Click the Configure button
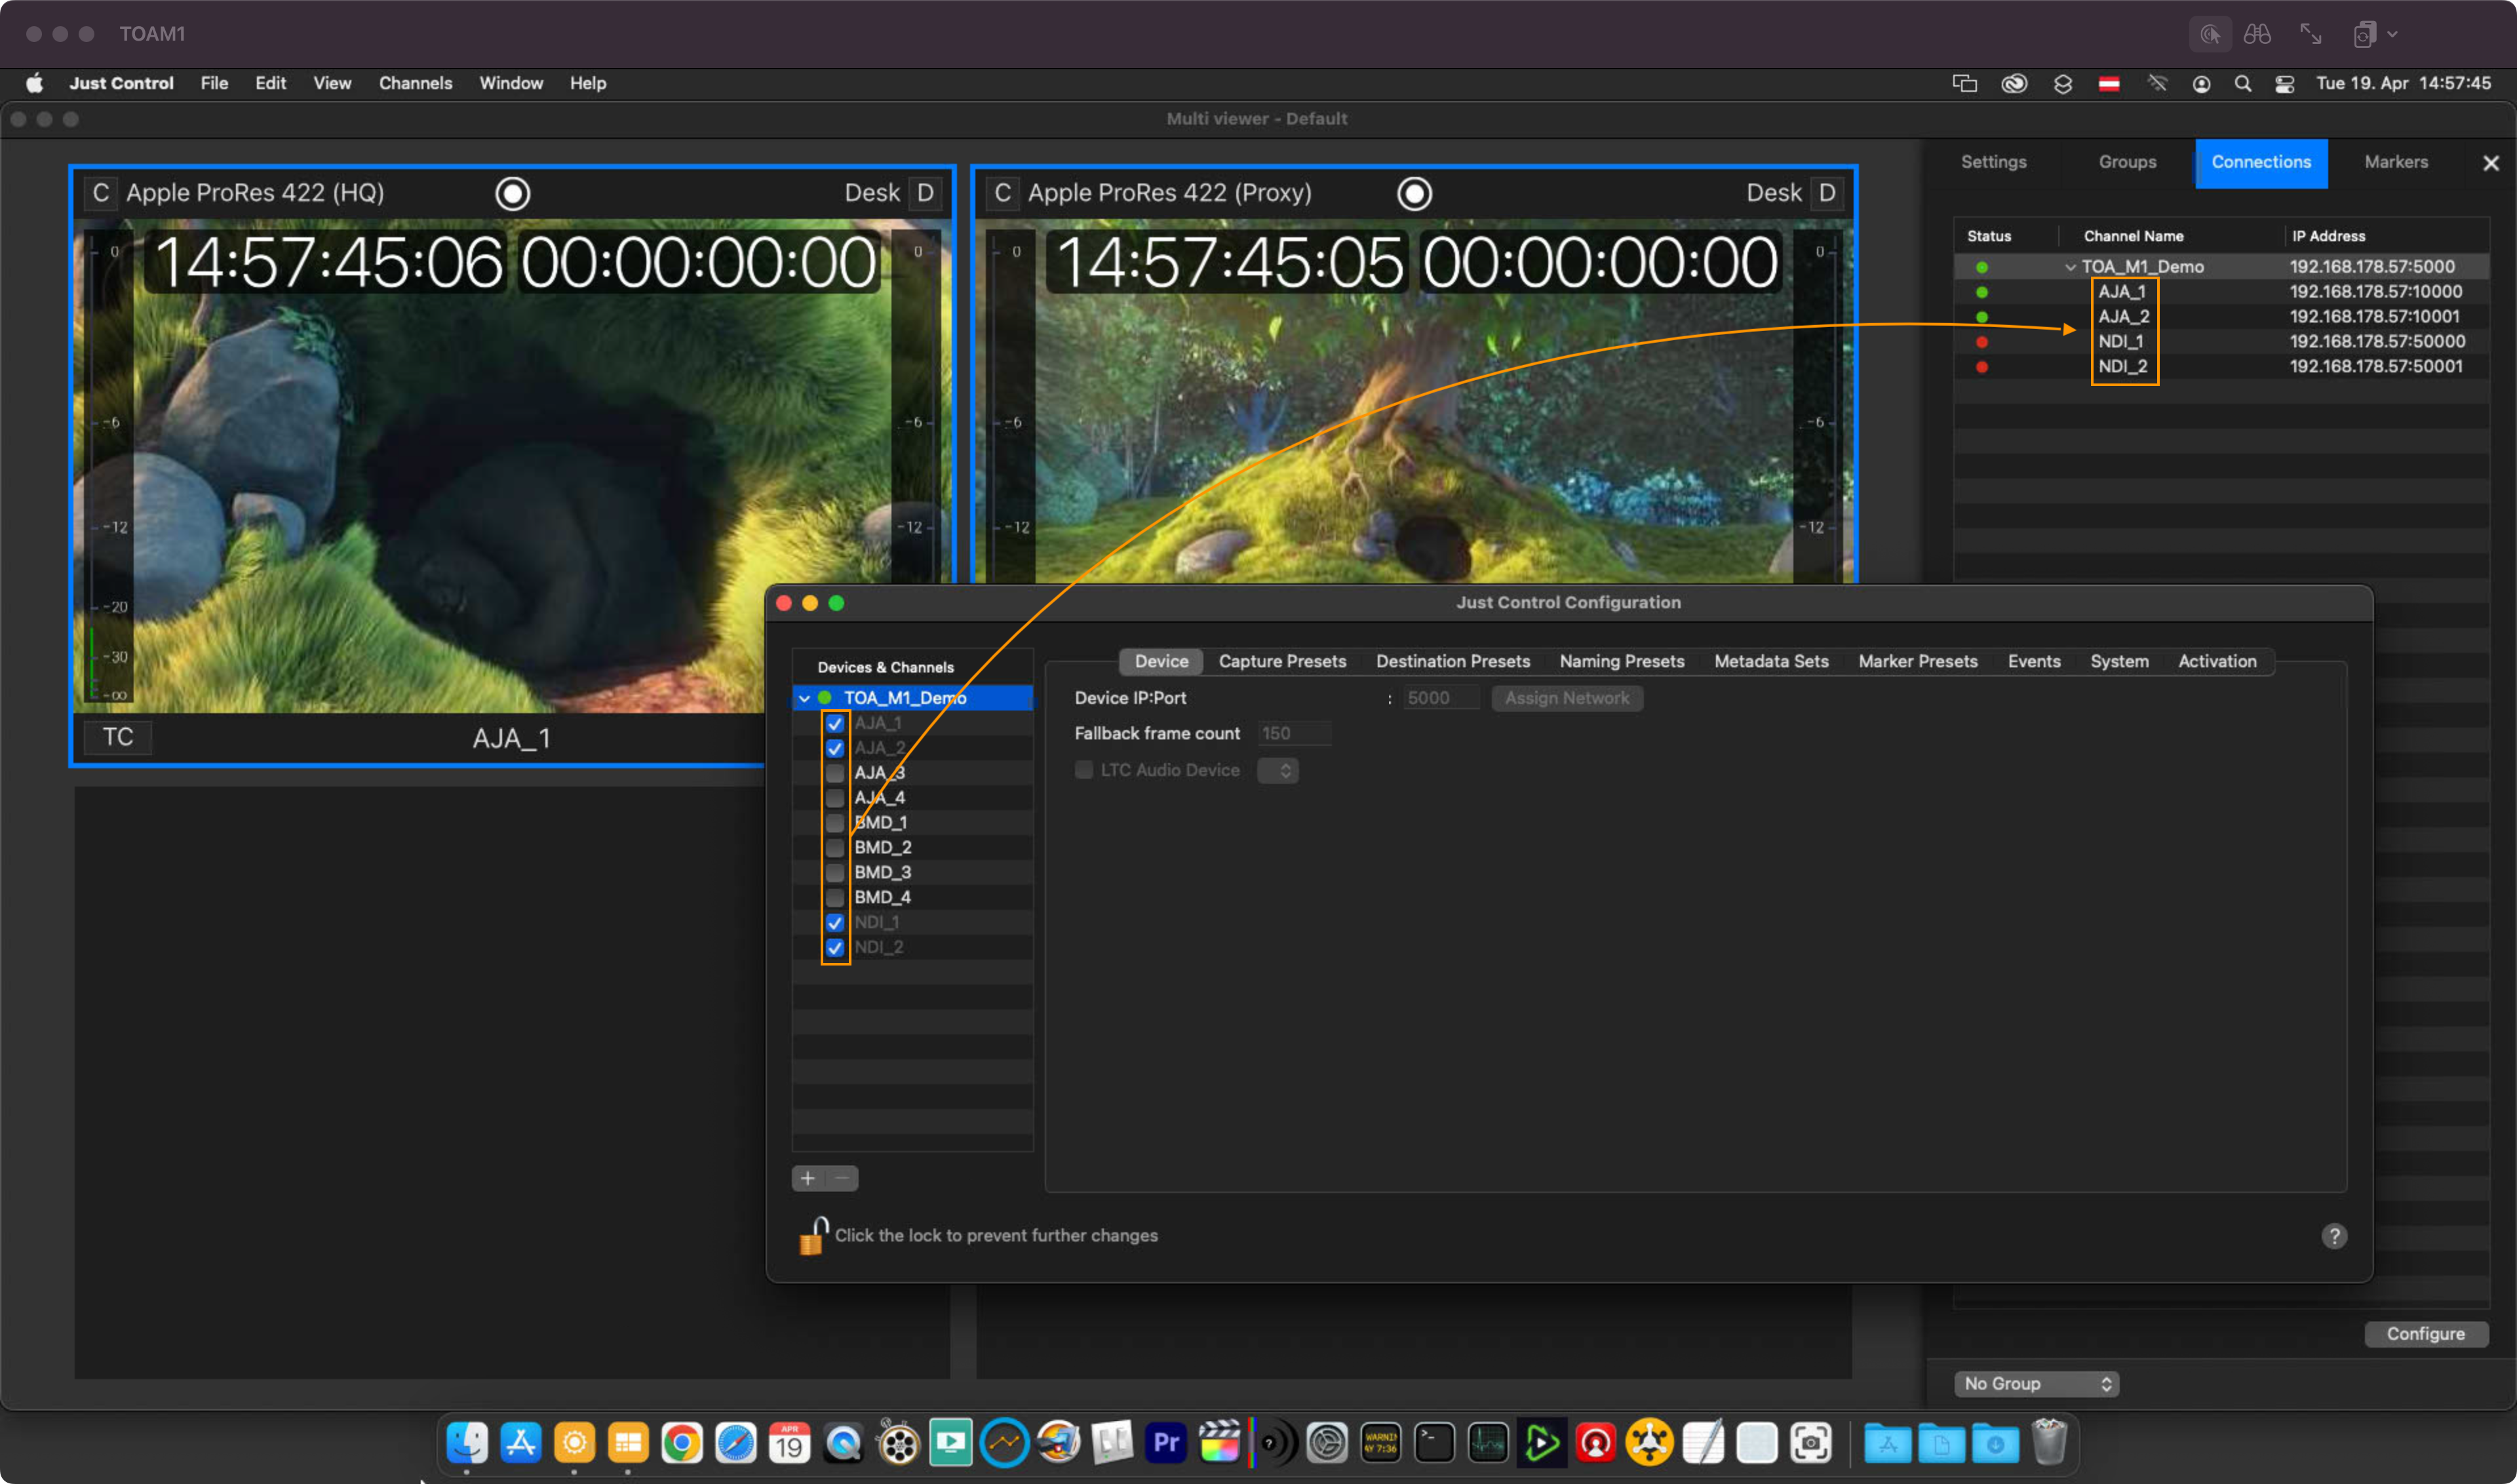2517x1484 pixels. coord(2425,1333)
